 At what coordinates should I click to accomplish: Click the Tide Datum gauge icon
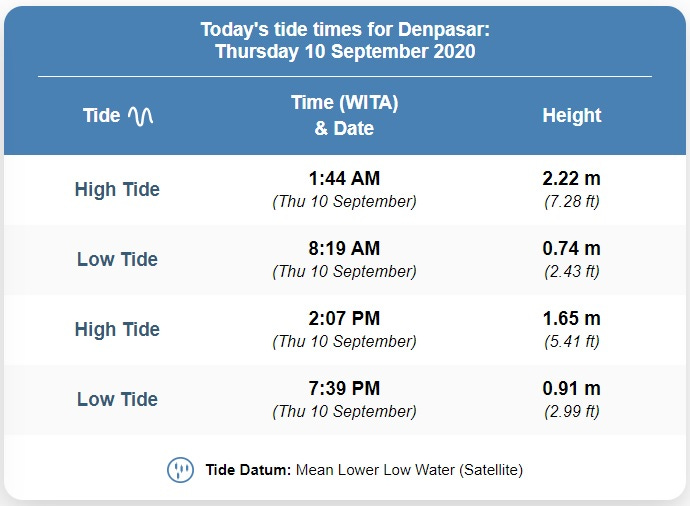[180, 469]
